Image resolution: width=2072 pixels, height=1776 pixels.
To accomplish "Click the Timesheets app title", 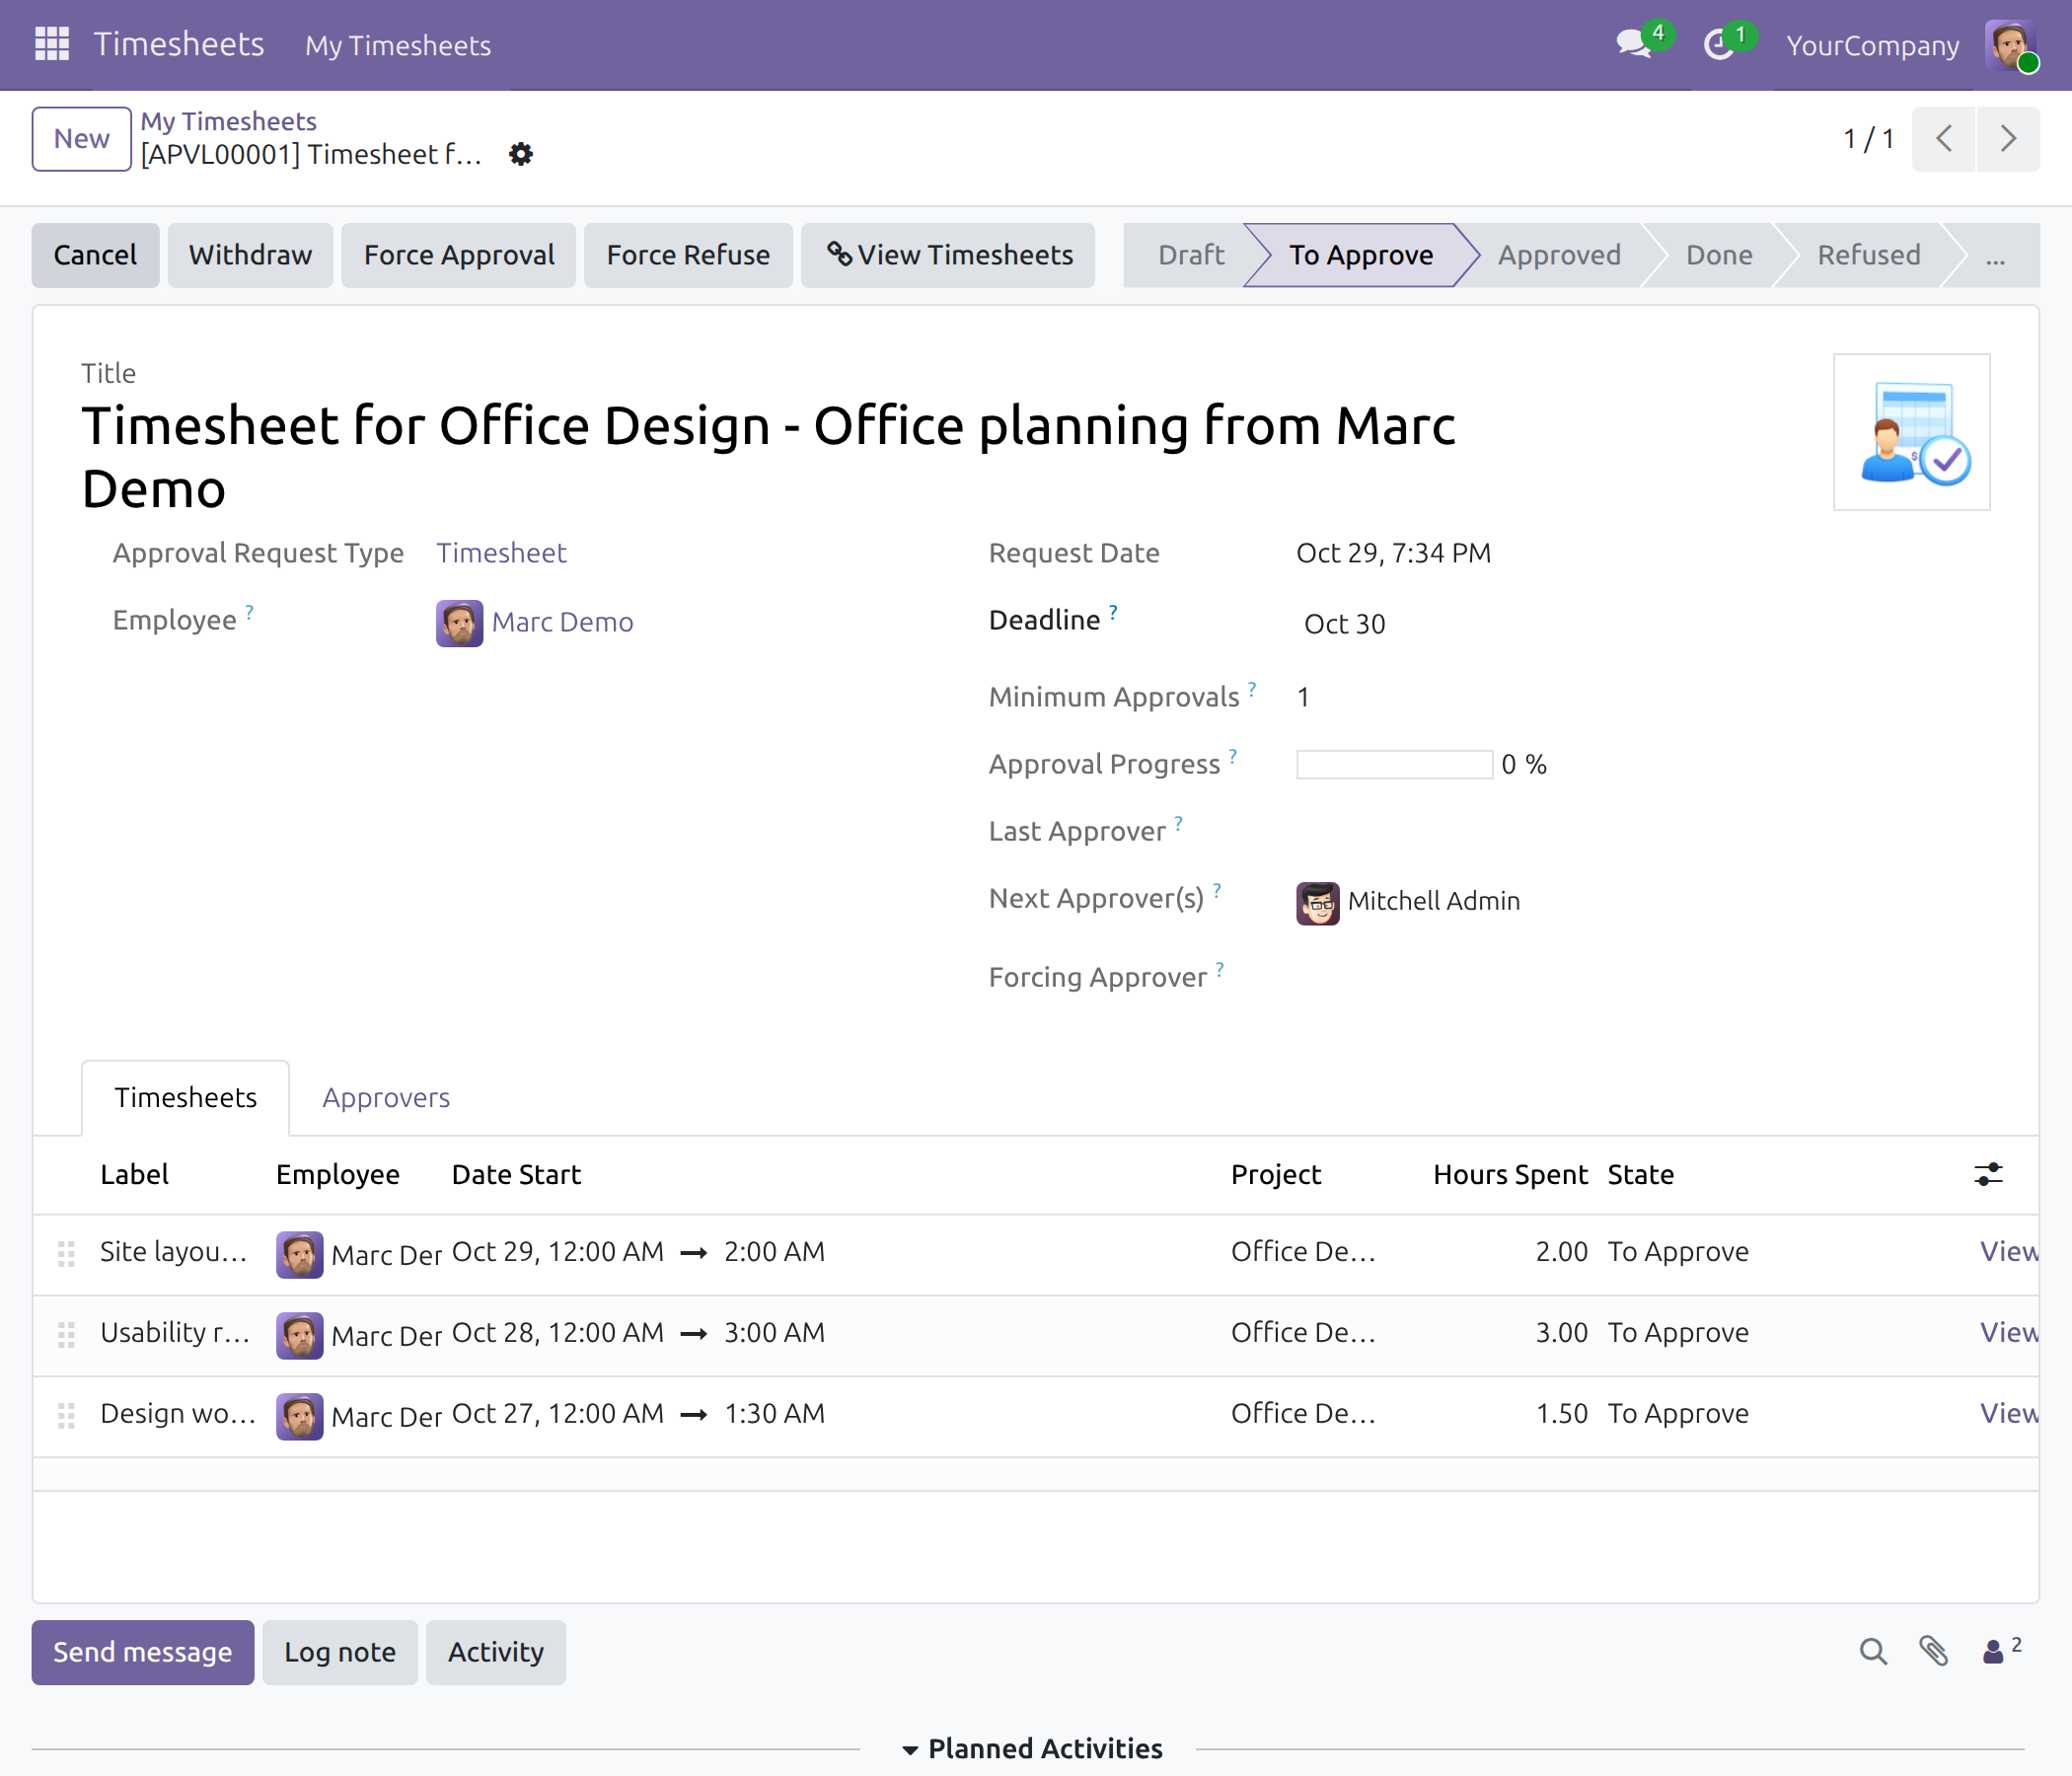I will [x=179, y=44].
